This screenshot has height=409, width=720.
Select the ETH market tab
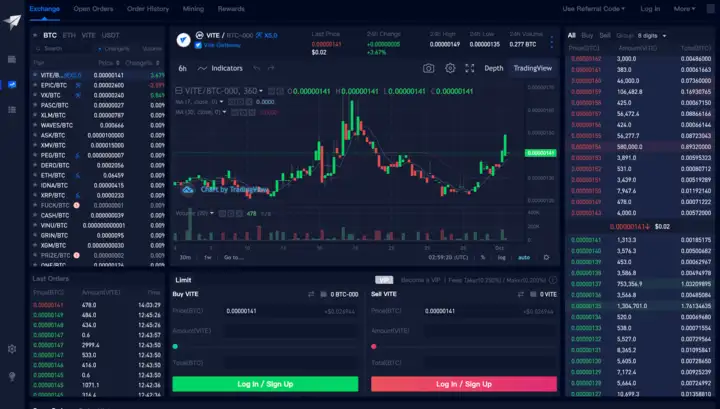coord(69,34)
